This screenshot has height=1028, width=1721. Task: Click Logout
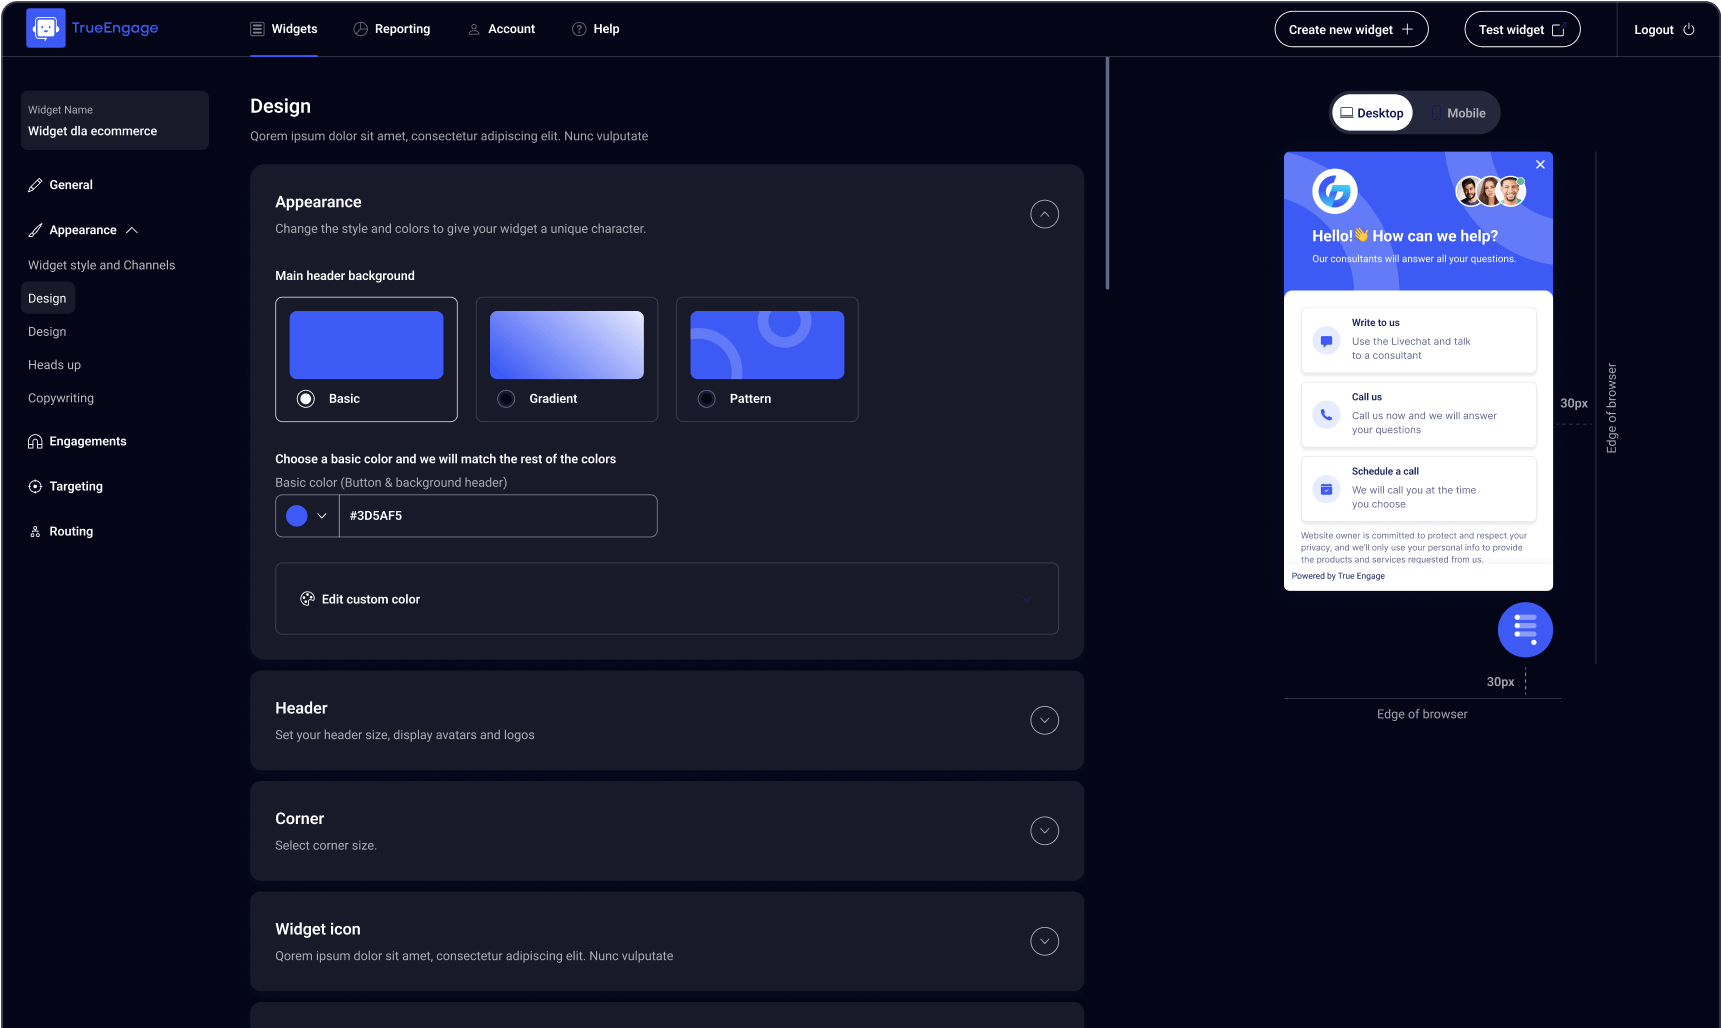1664,29
